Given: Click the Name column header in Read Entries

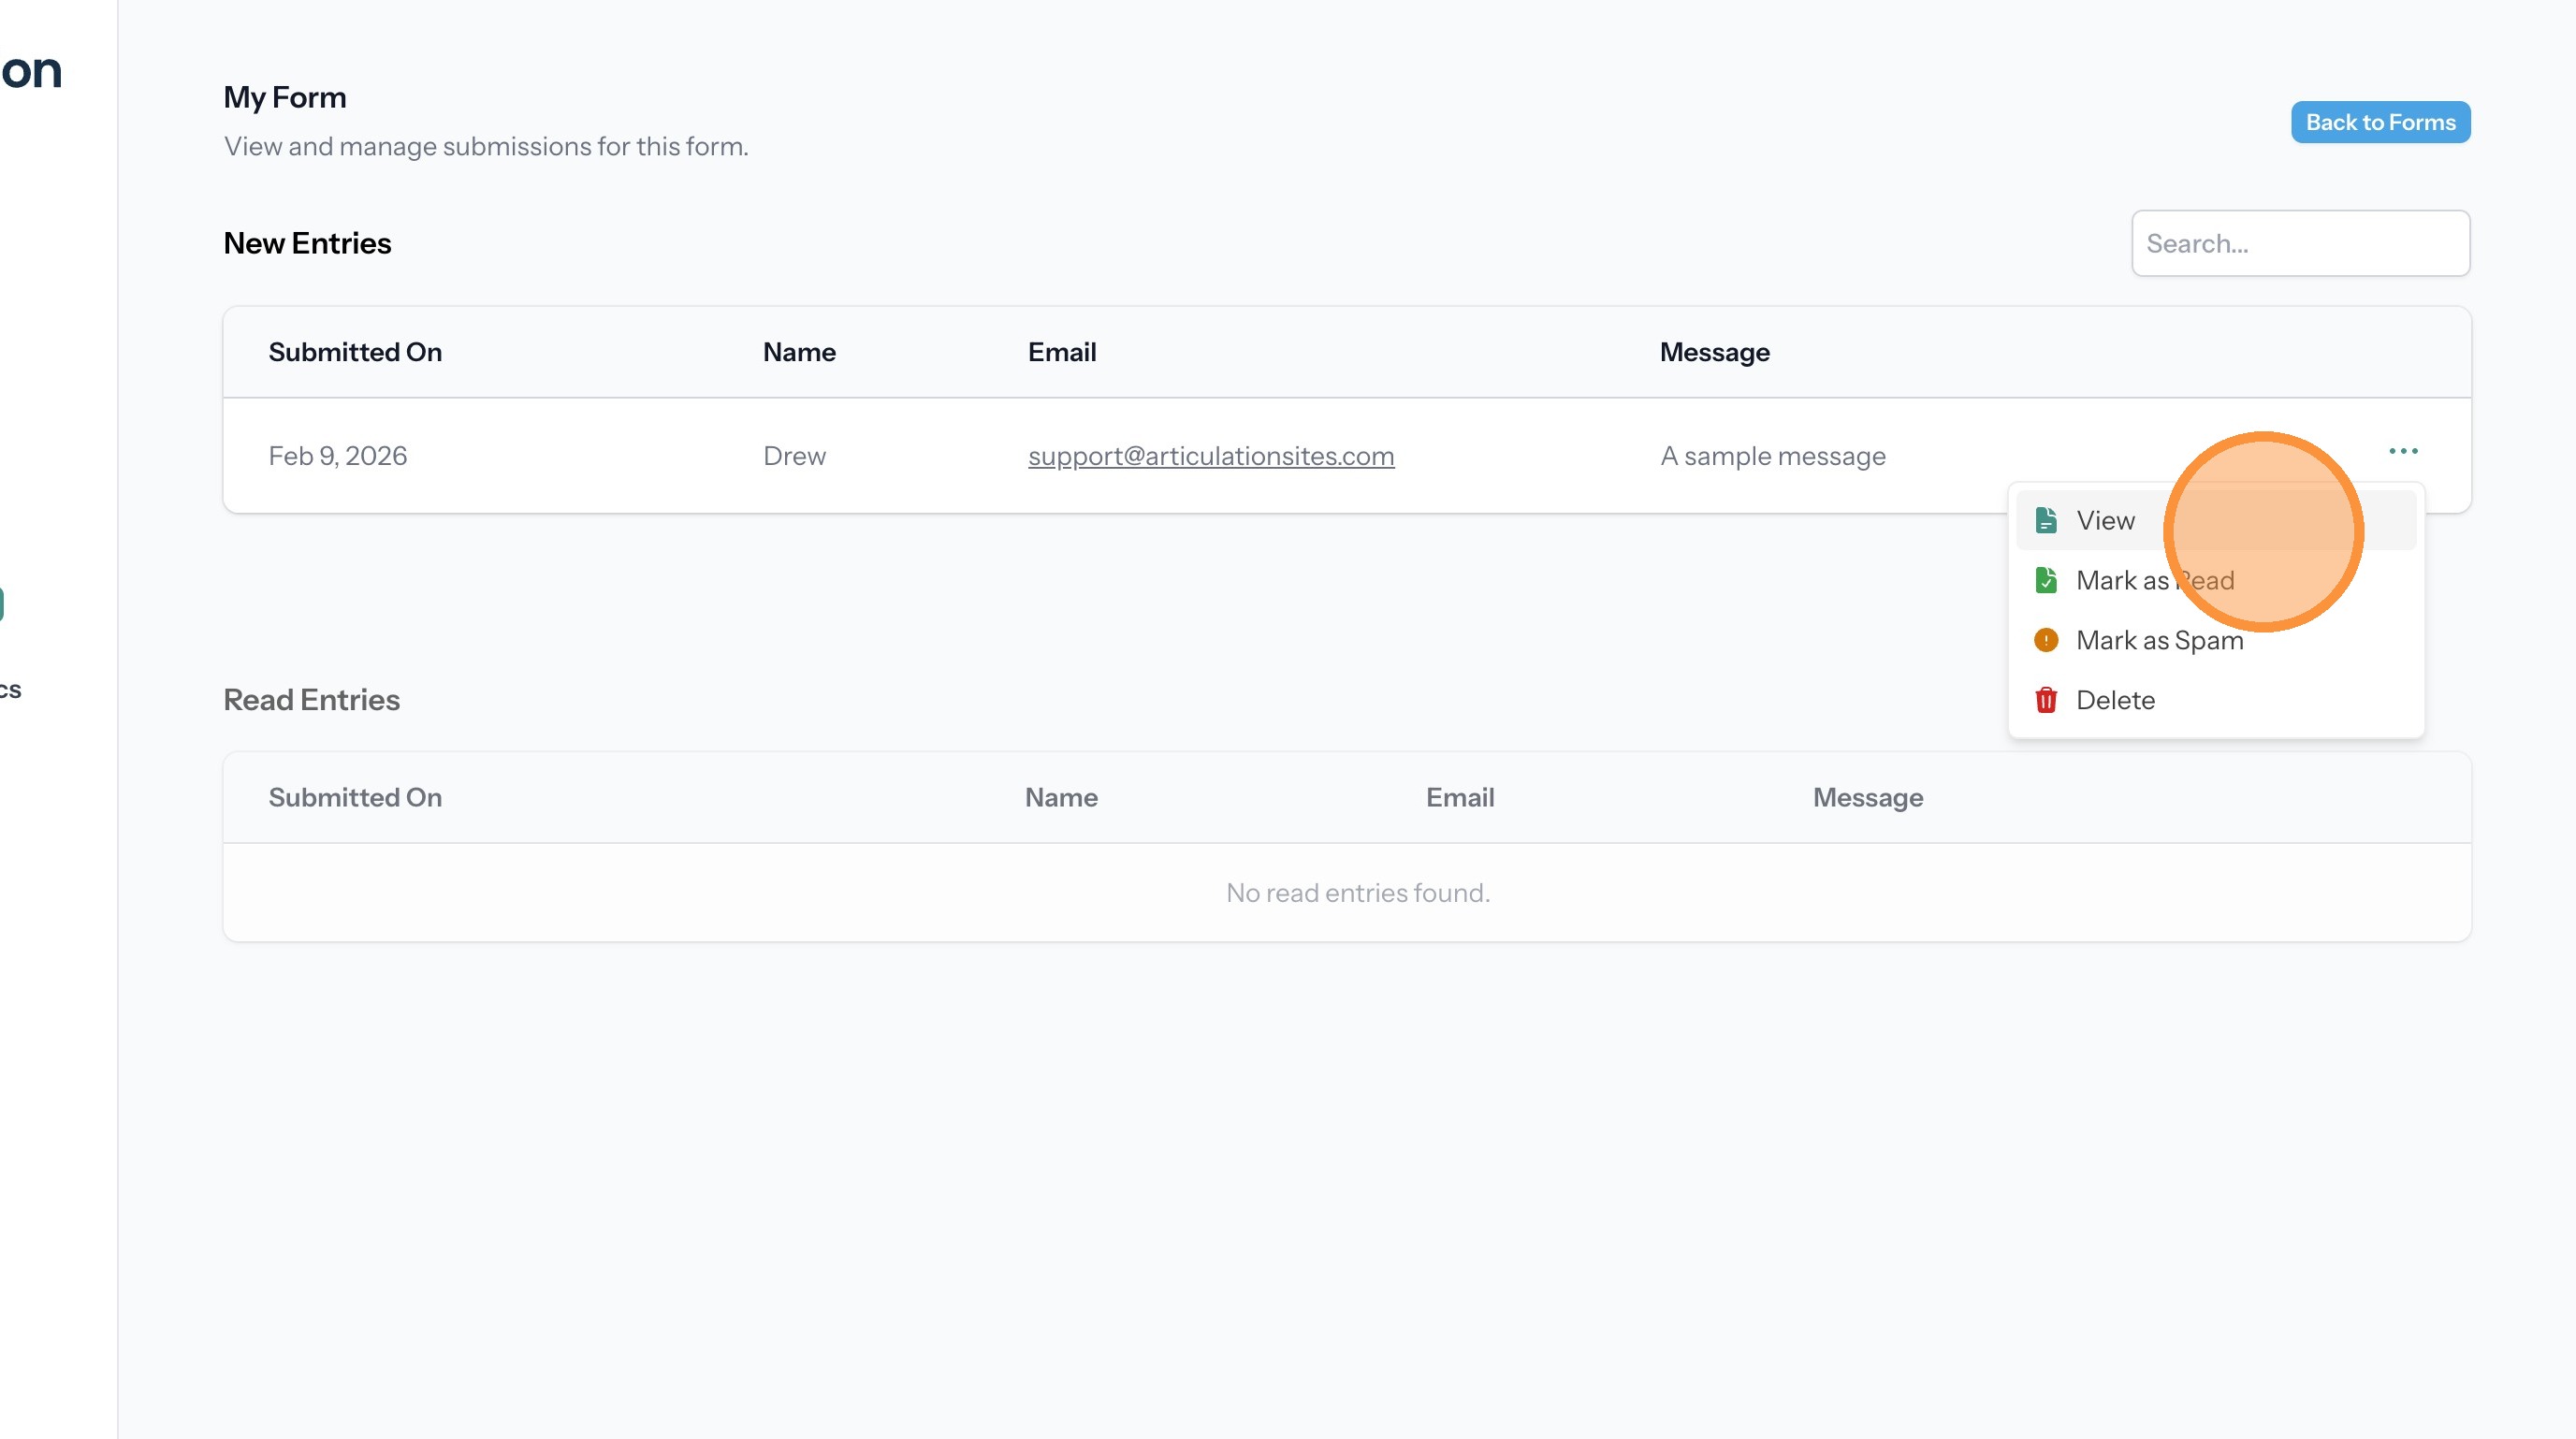Looking at the screenshot, I should [x=1060, y=797].
